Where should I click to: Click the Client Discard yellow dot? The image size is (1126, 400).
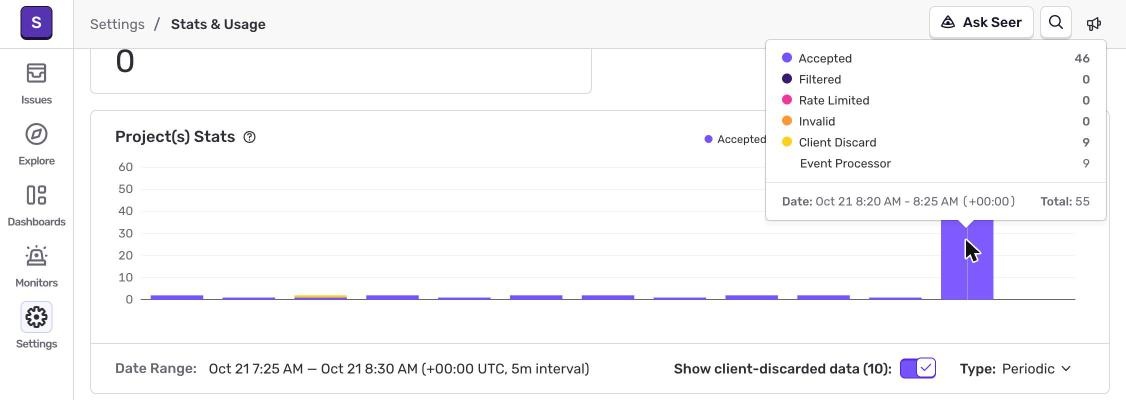[x=787, y=141]
